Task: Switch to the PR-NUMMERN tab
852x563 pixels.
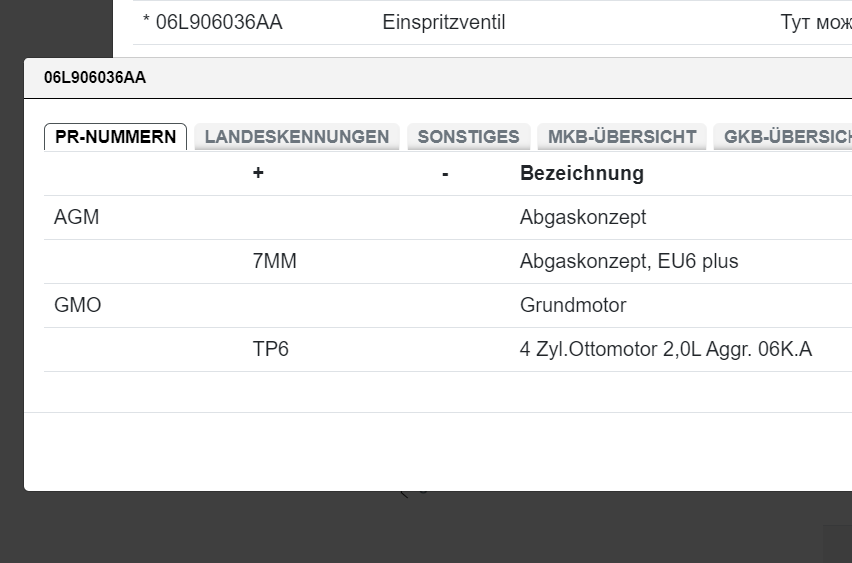Action: 115,137
